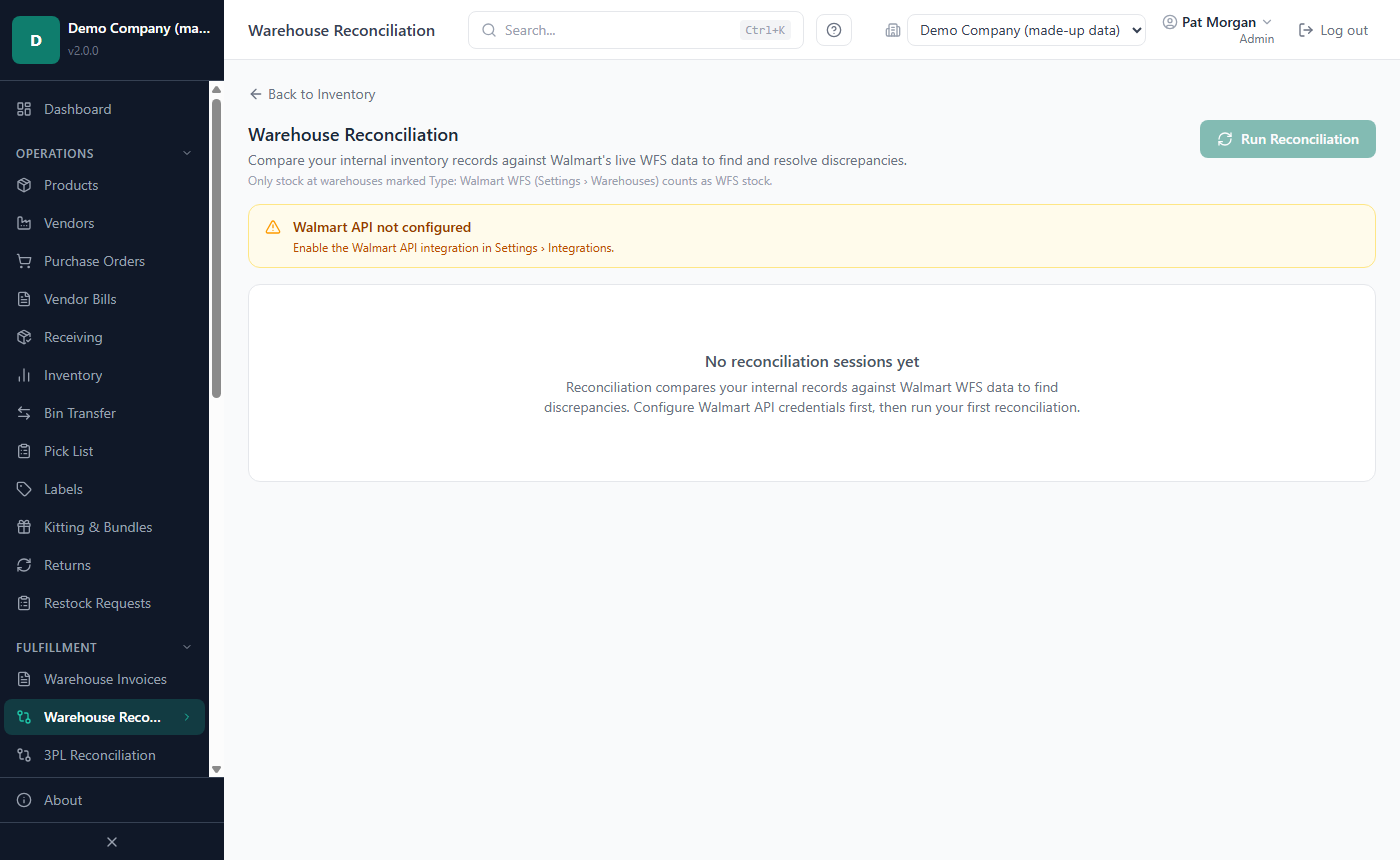
Task: Click the Returns refresh icon
Action: (x=24, y=565)
